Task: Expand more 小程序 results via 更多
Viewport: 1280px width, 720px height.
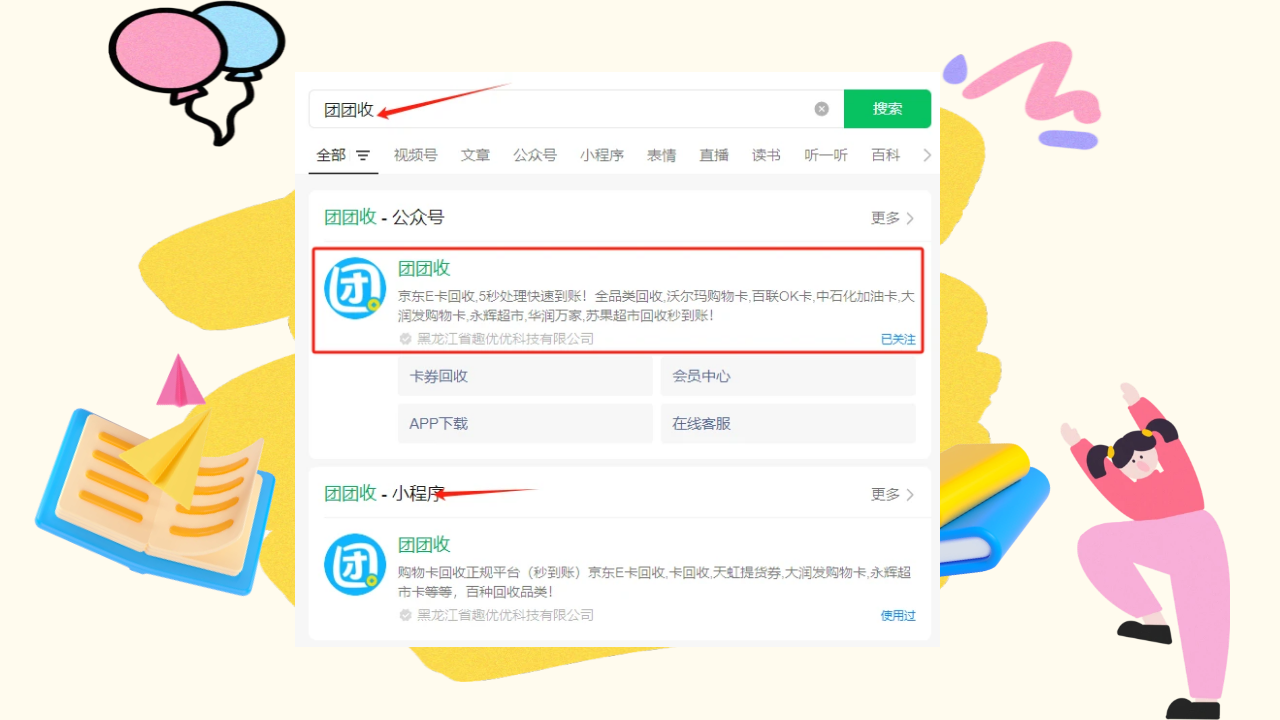Action: click(892, 494)
